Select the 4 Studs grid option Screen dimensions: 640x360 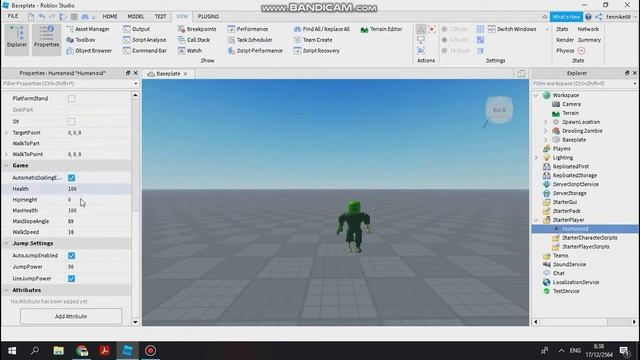click(x=454, y=40)
